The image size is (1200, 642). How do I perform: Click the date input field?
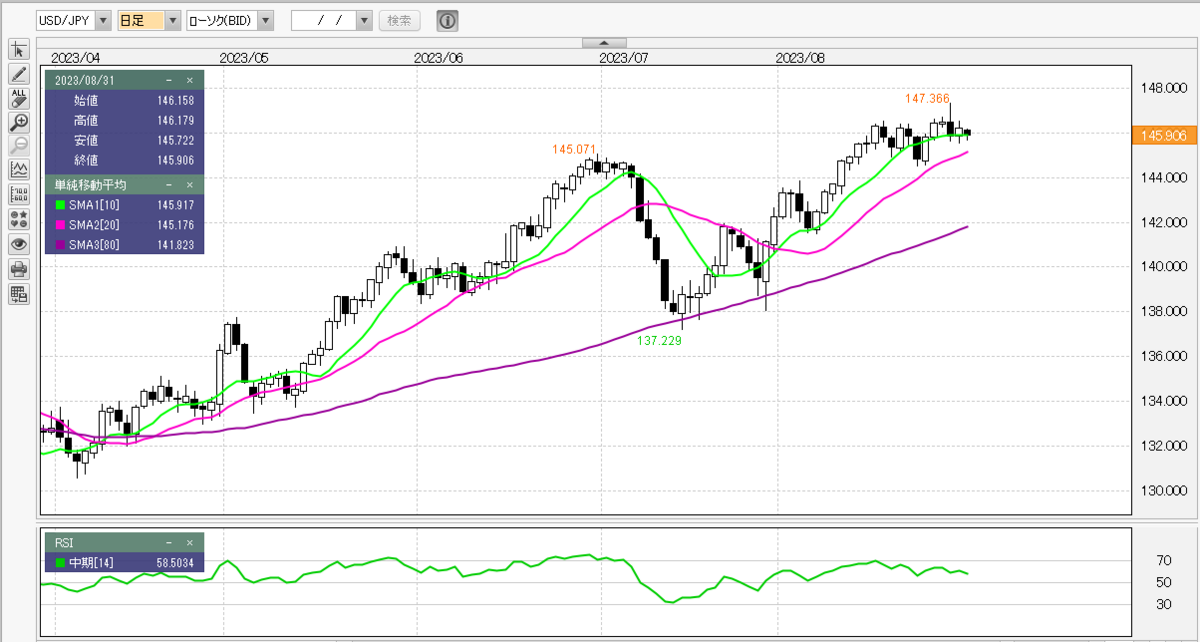[323, 20]
